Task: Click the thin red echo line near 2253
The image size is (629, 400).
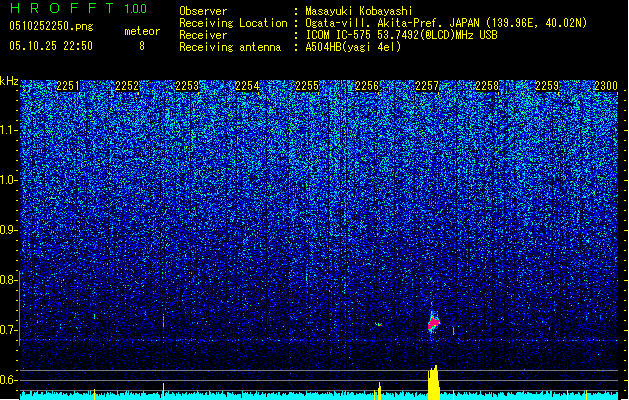Action: [x=163, y=321]
